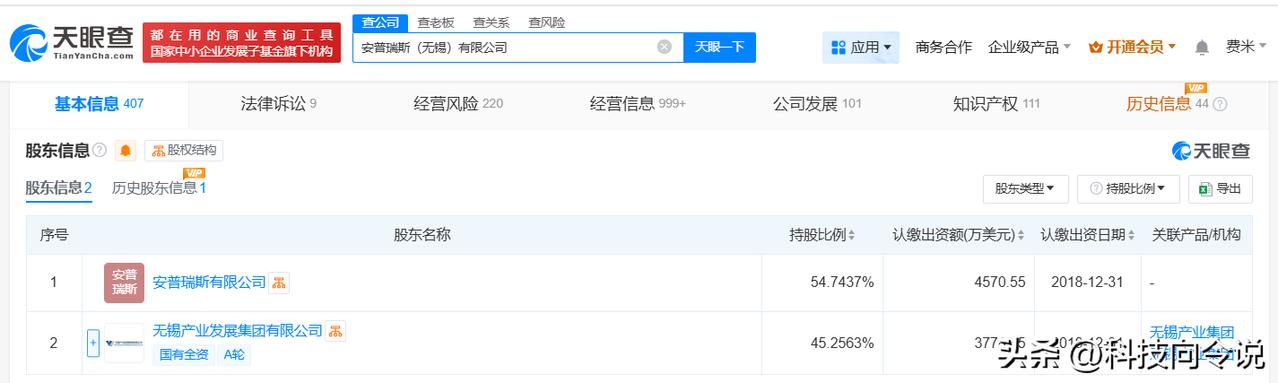This screenshot has width=1278, height=383.
Task: Export shareholder list with 导出 button
Action: pos(1219,188)
